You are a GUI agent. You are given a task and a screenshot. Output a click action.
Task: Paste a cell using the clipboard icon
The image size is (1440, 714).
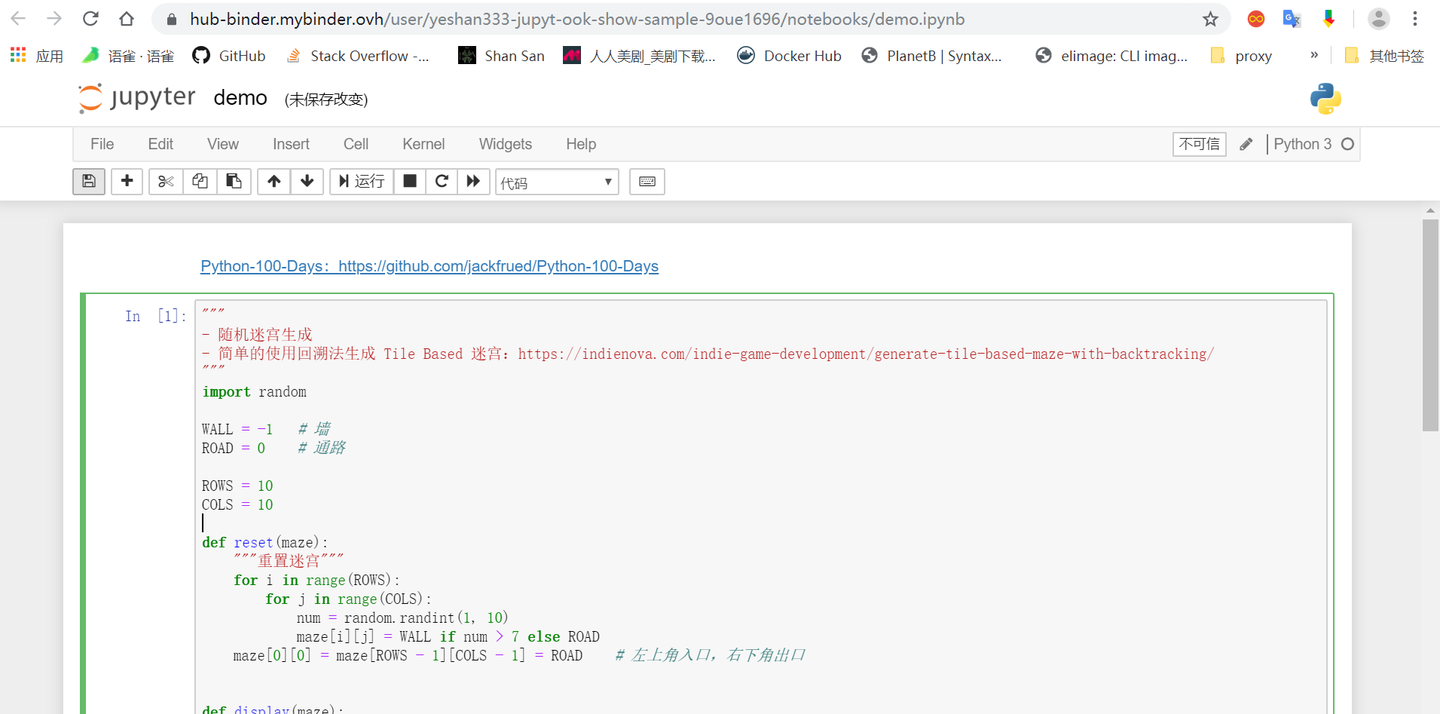tap(235, 181)
